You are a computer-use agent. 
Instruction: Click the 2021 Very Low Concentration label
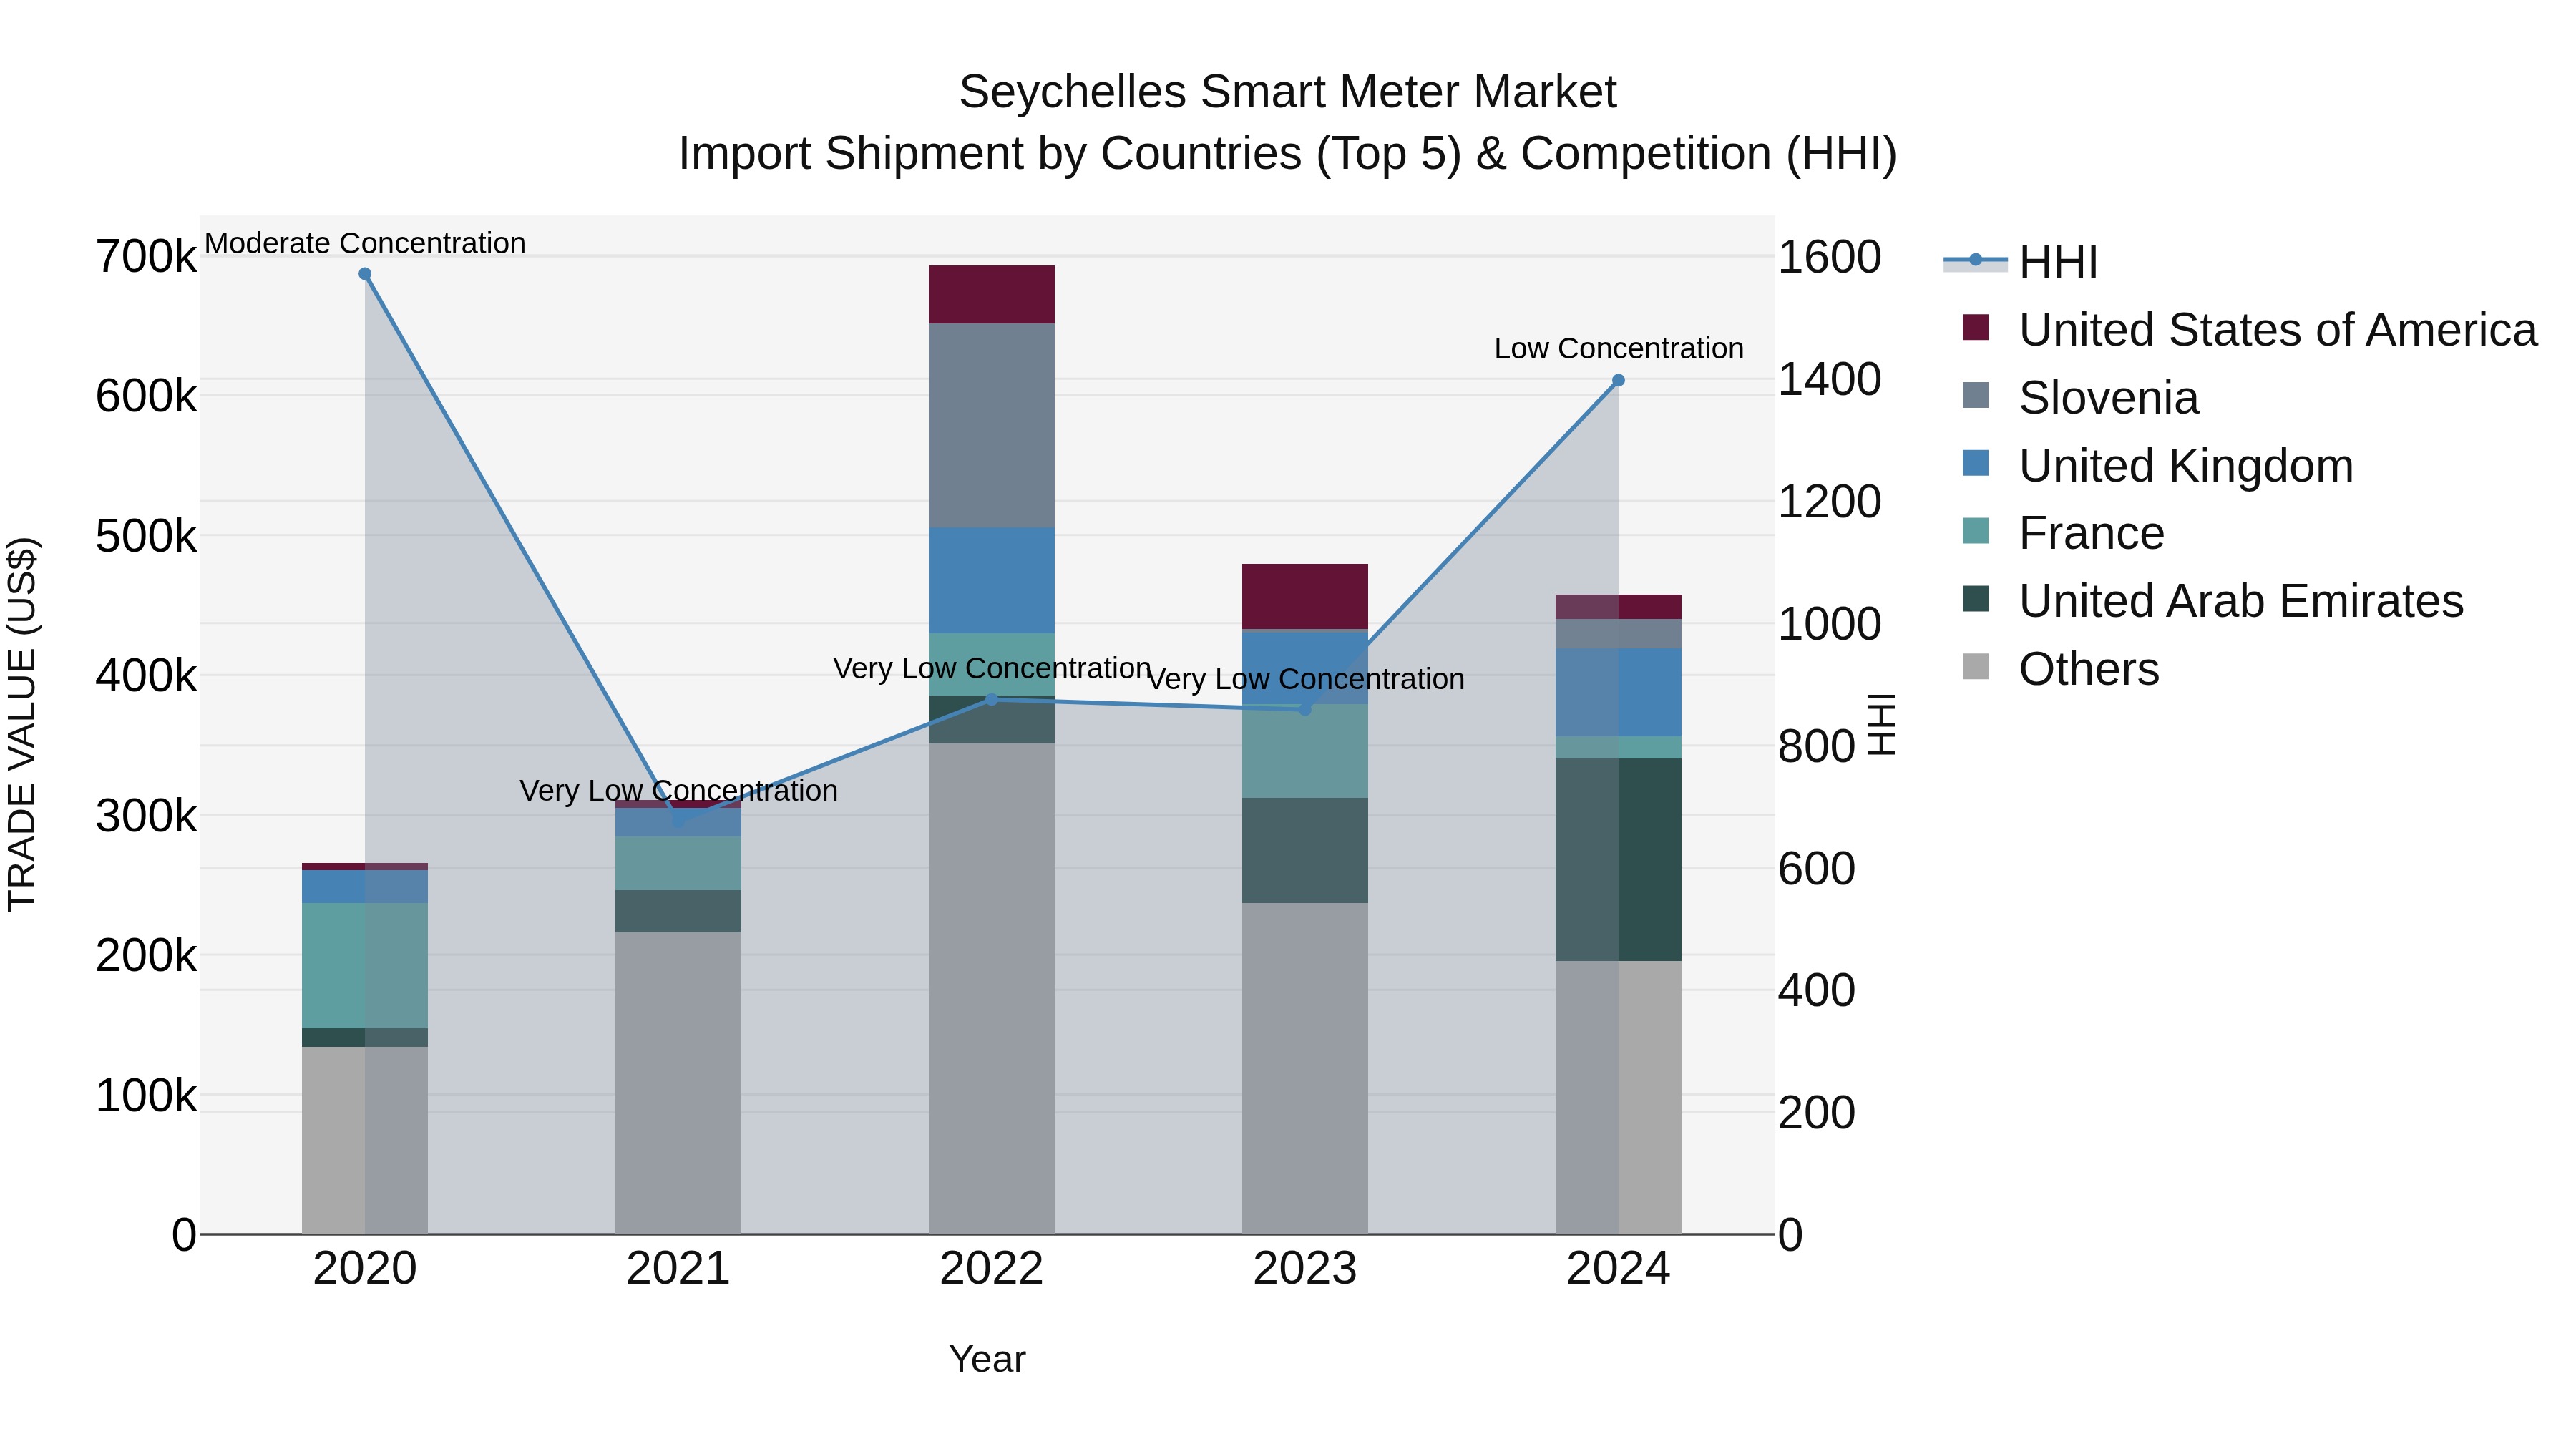point(679,790)
